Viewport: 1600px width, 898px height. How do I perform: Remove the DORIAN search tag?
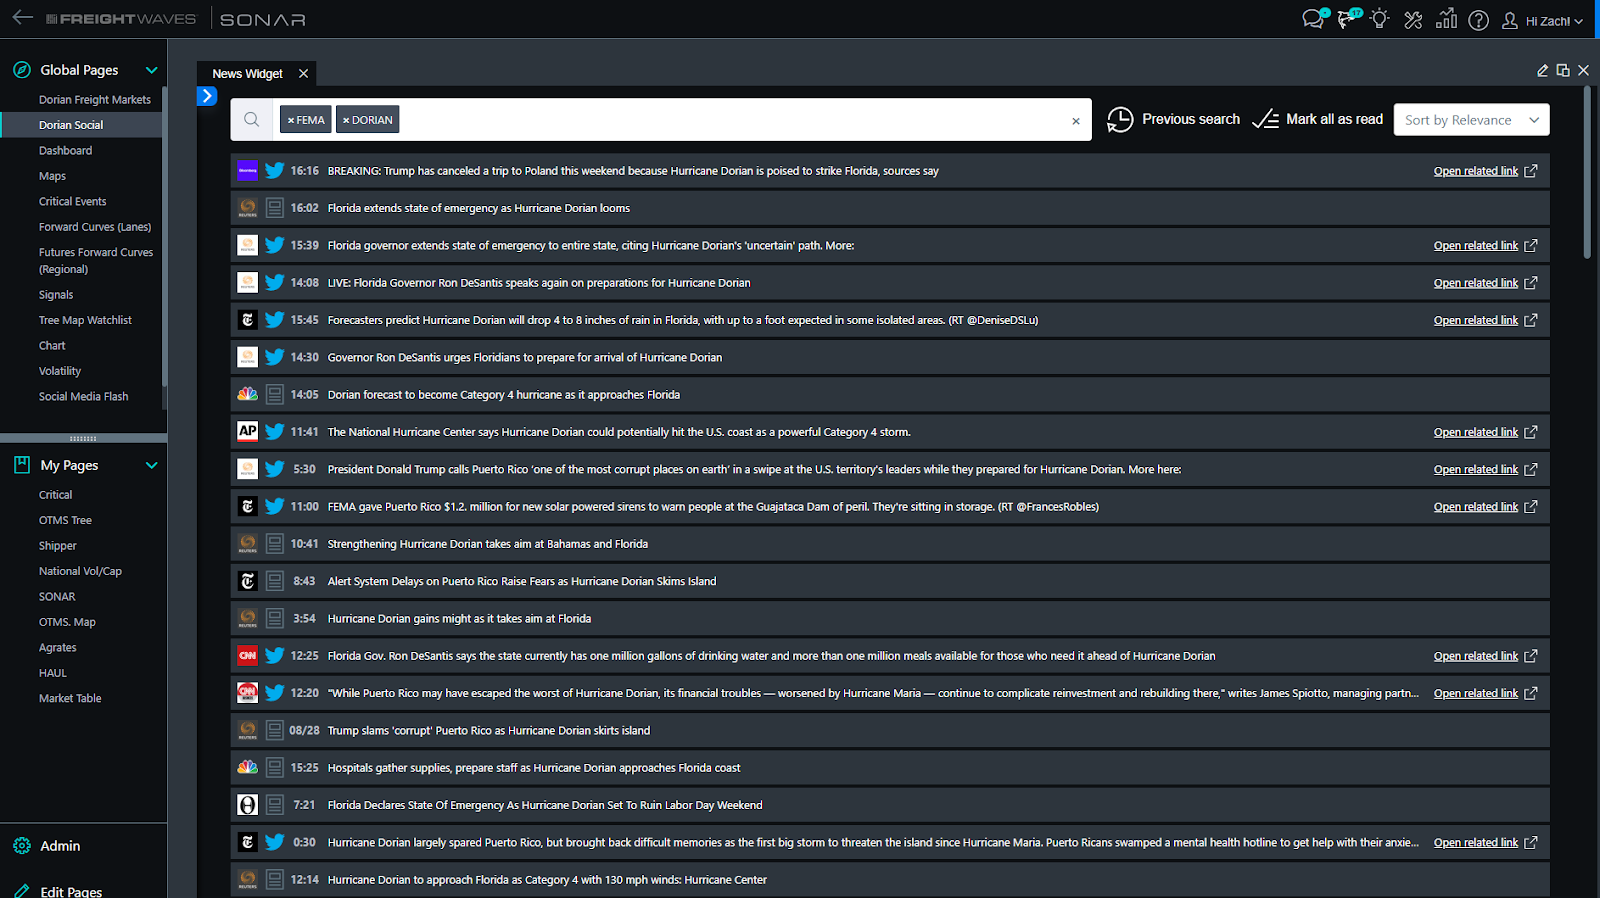346,120
